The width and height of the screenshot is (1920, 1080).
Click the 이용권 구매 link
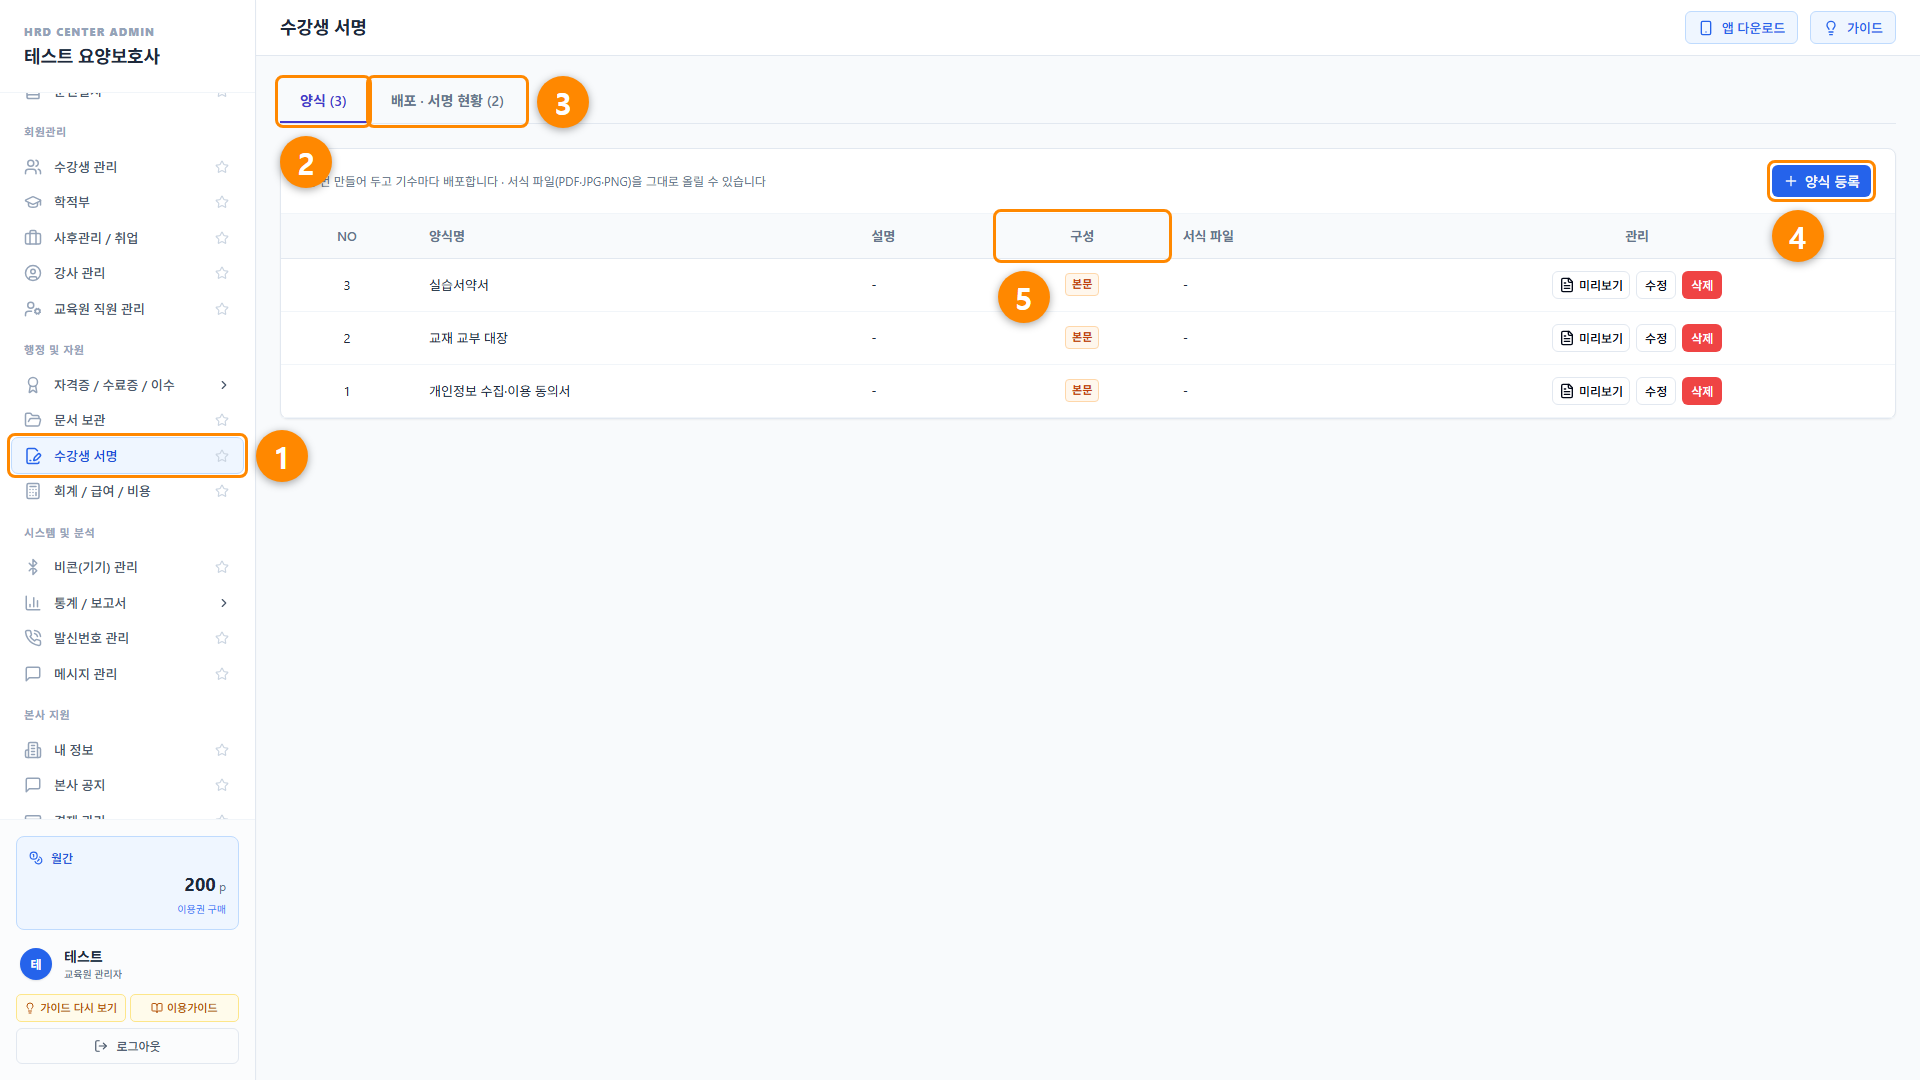coord(201,909)
